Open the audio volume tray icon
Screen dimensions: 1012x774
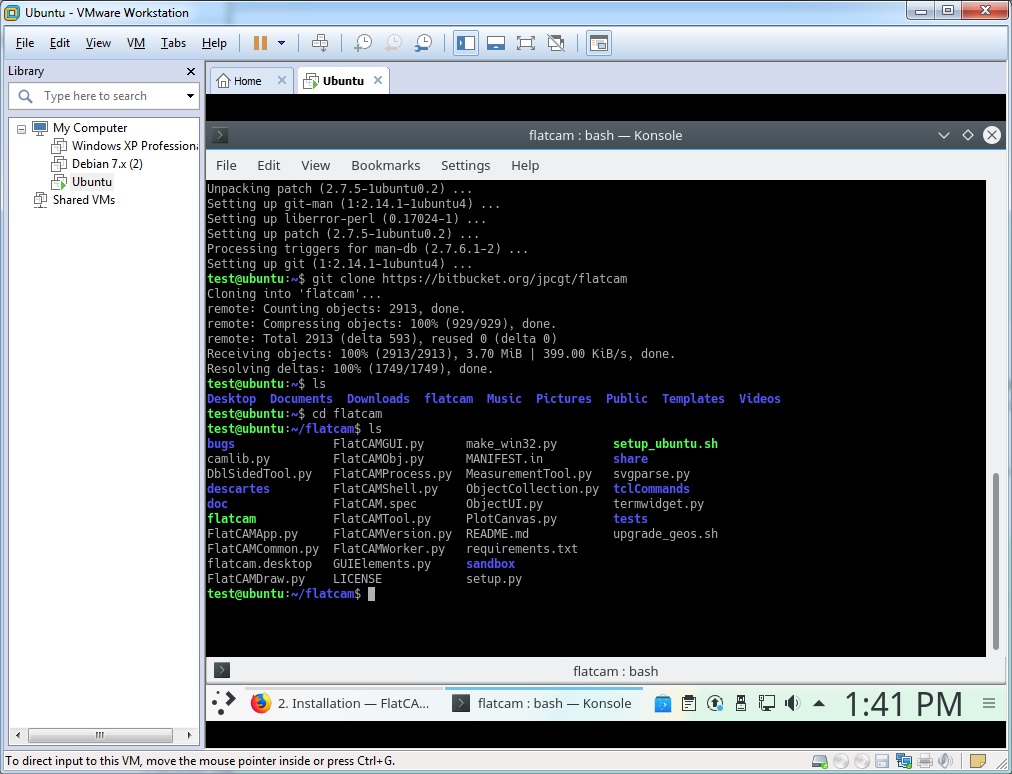click(793, 704)
